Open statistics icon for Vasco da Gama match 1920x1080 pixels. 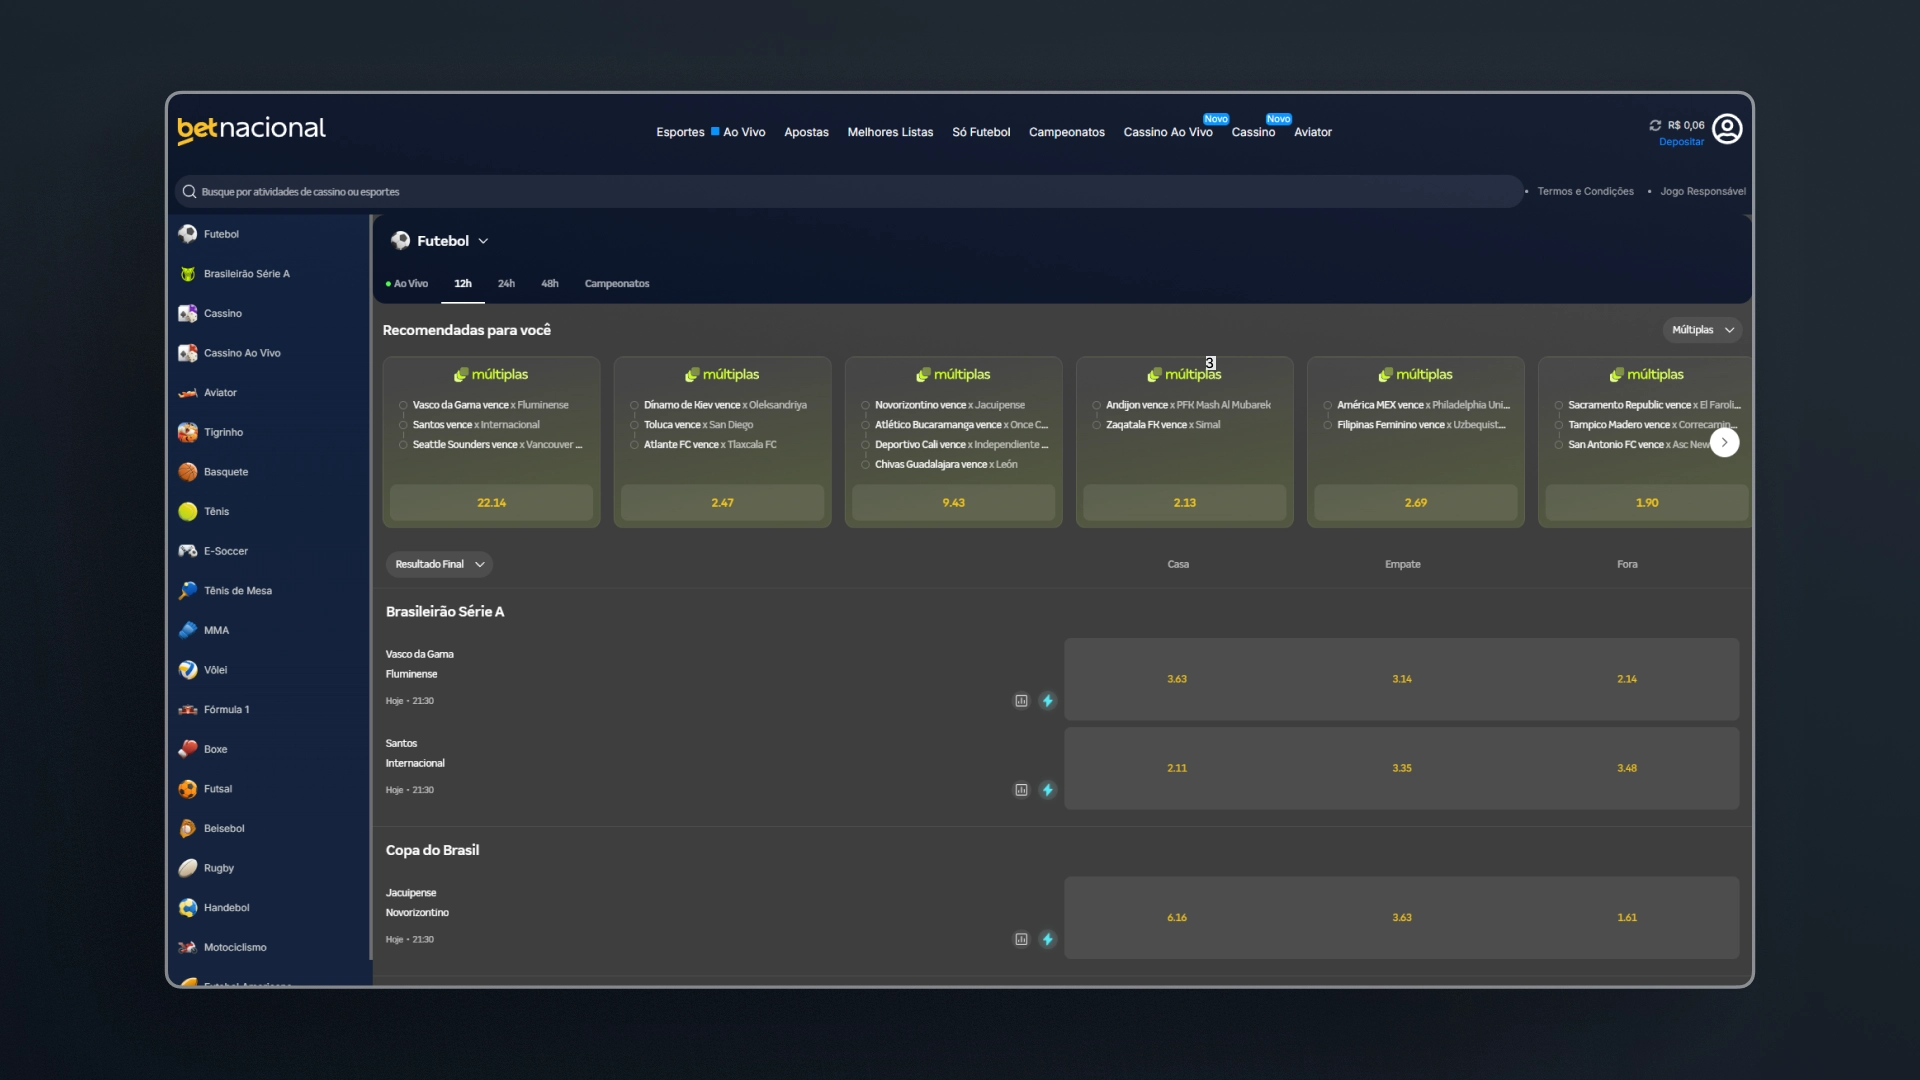[x=1021, y=701]
